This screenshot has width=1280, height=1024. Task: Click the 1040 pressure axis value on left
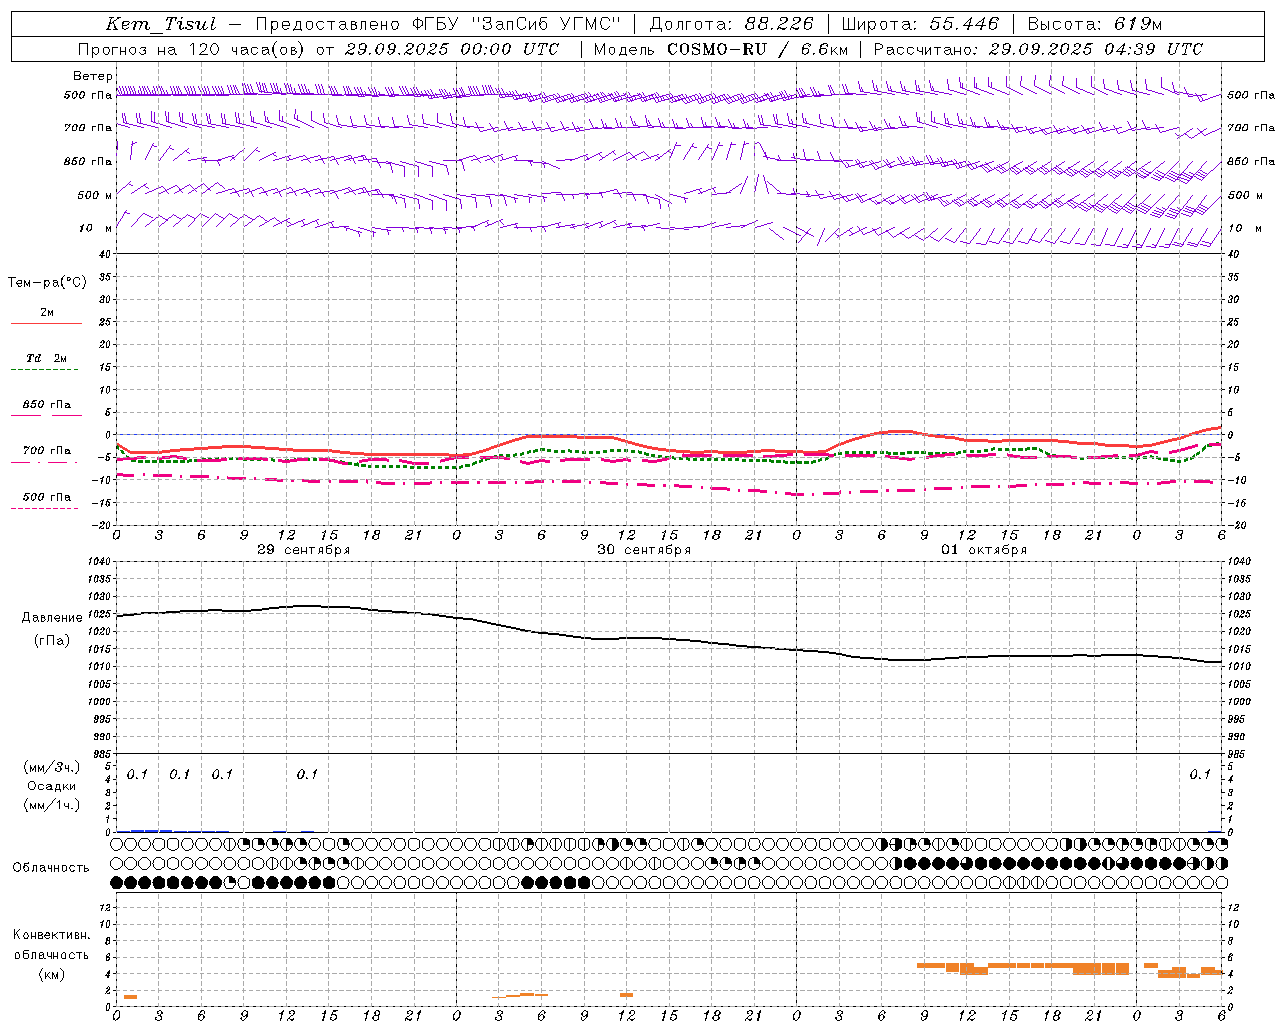click(x=98, y=562)
